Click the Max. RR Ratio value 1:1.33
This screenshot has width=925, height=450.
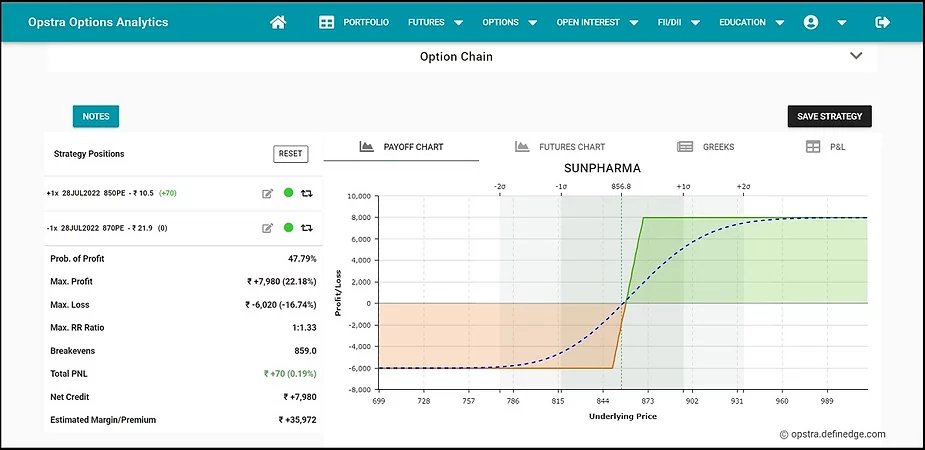[x=304, y=328]
